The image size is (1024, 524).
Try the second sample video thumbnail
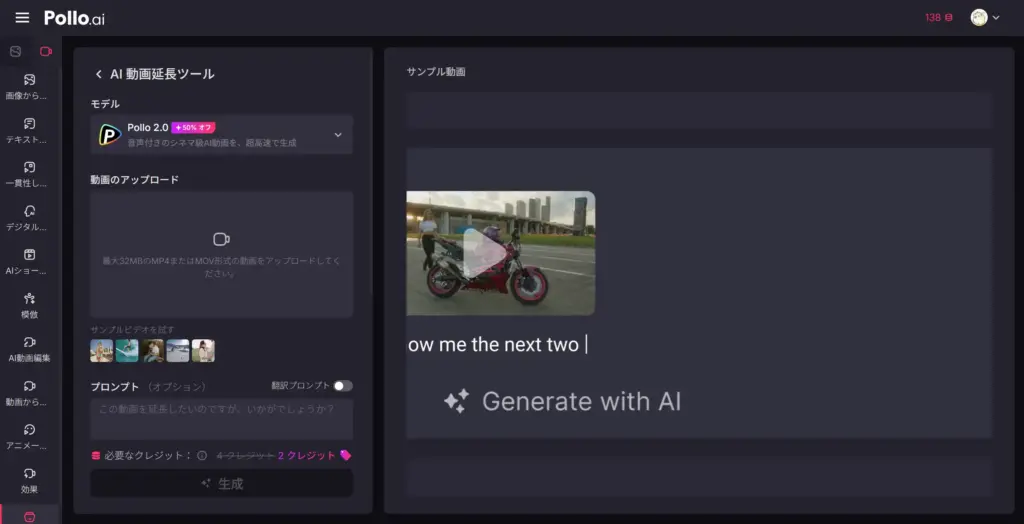[x=127, y=351]
